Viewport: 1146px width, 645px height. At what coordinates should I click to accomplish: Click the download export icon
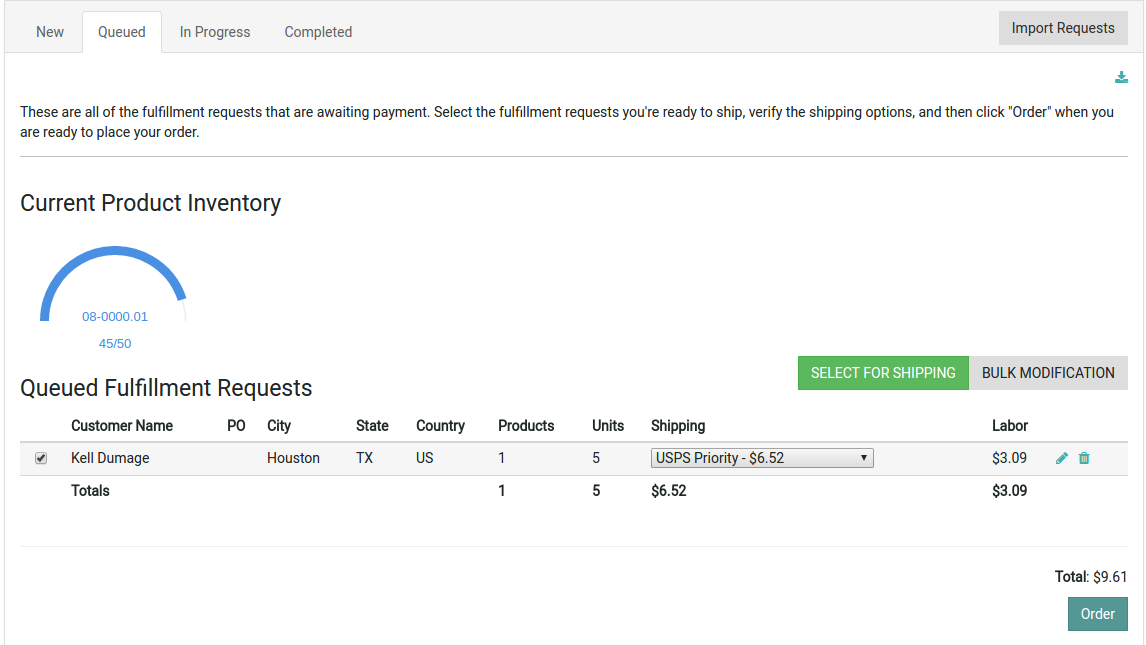click(1121, 76)
